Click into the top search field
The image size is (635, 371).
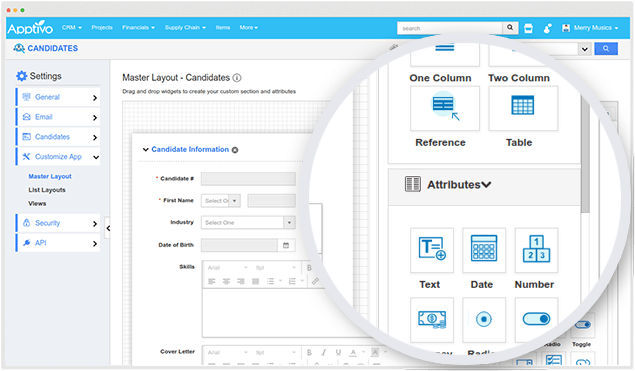(x=450, y=28)
